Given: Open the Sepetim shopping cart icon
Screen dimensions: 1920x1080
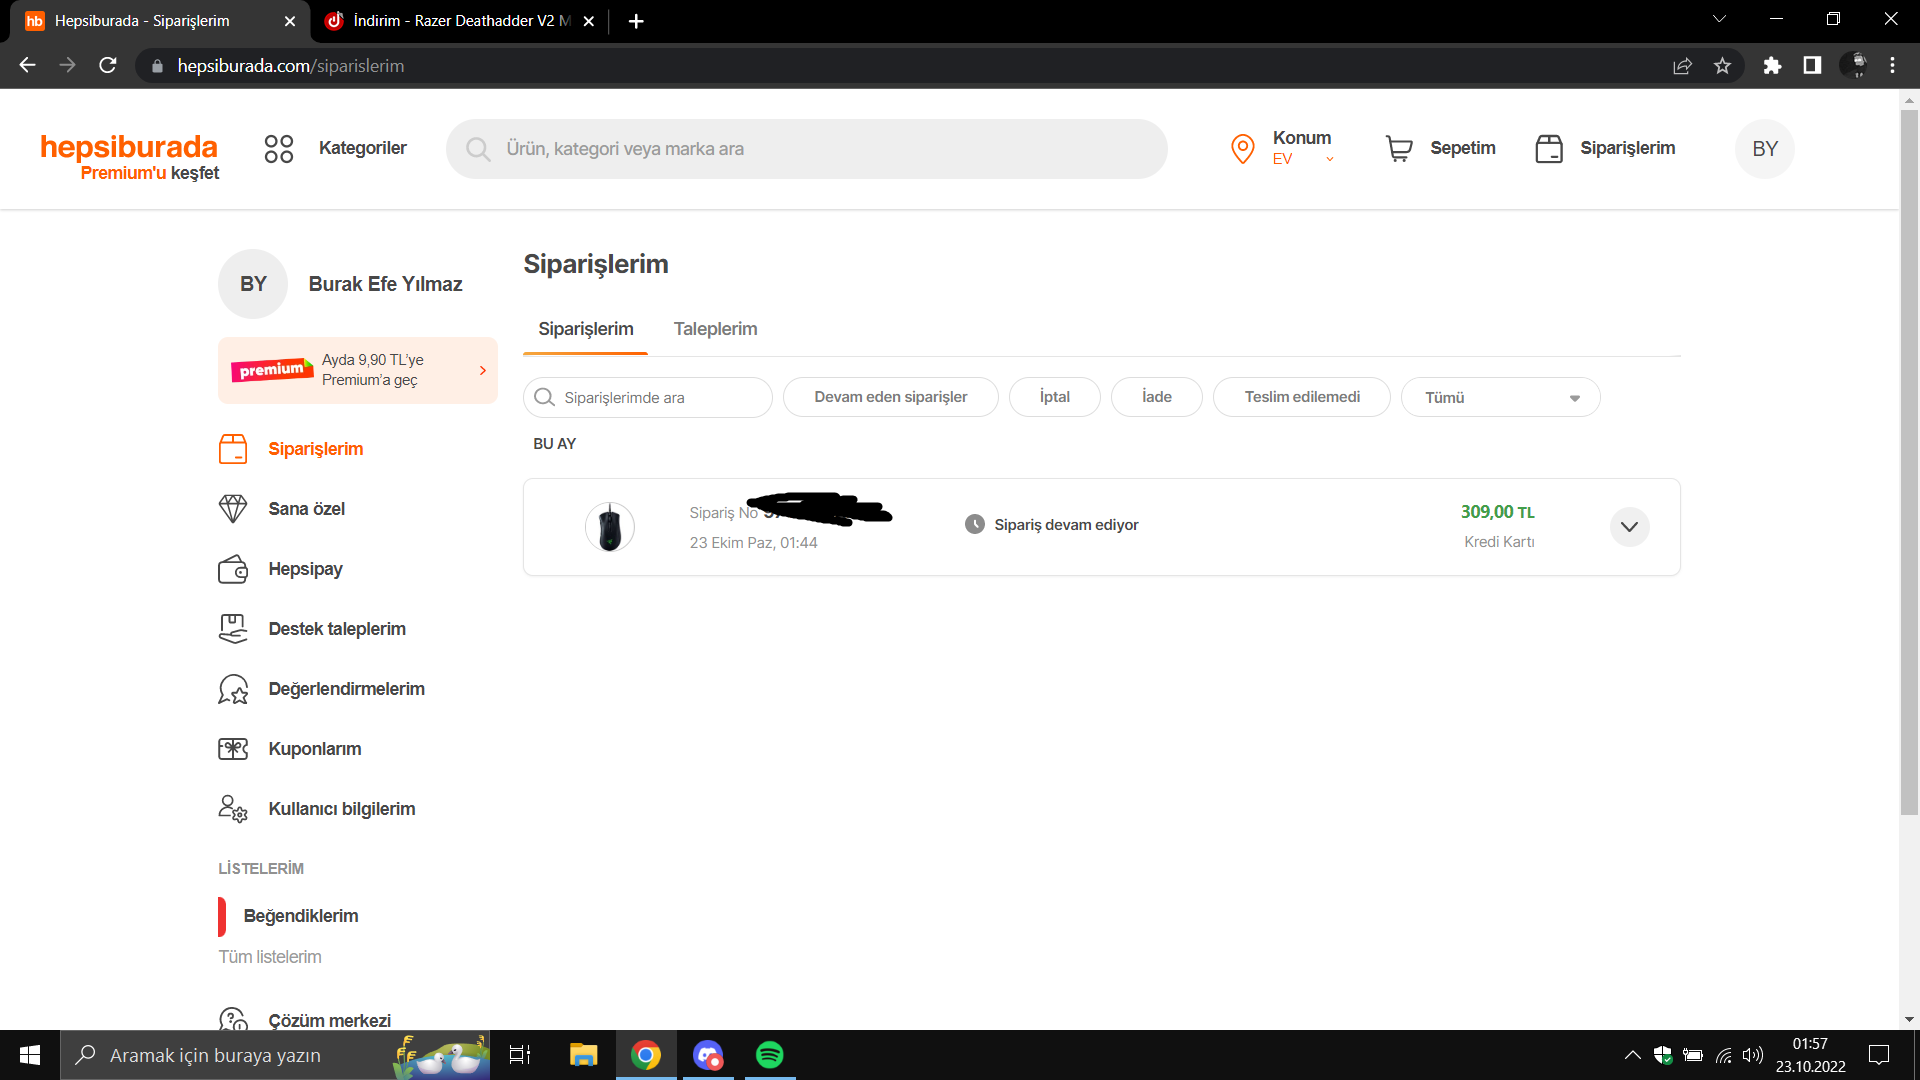Looking at the screenshot, I should (x=1398, y=149).
